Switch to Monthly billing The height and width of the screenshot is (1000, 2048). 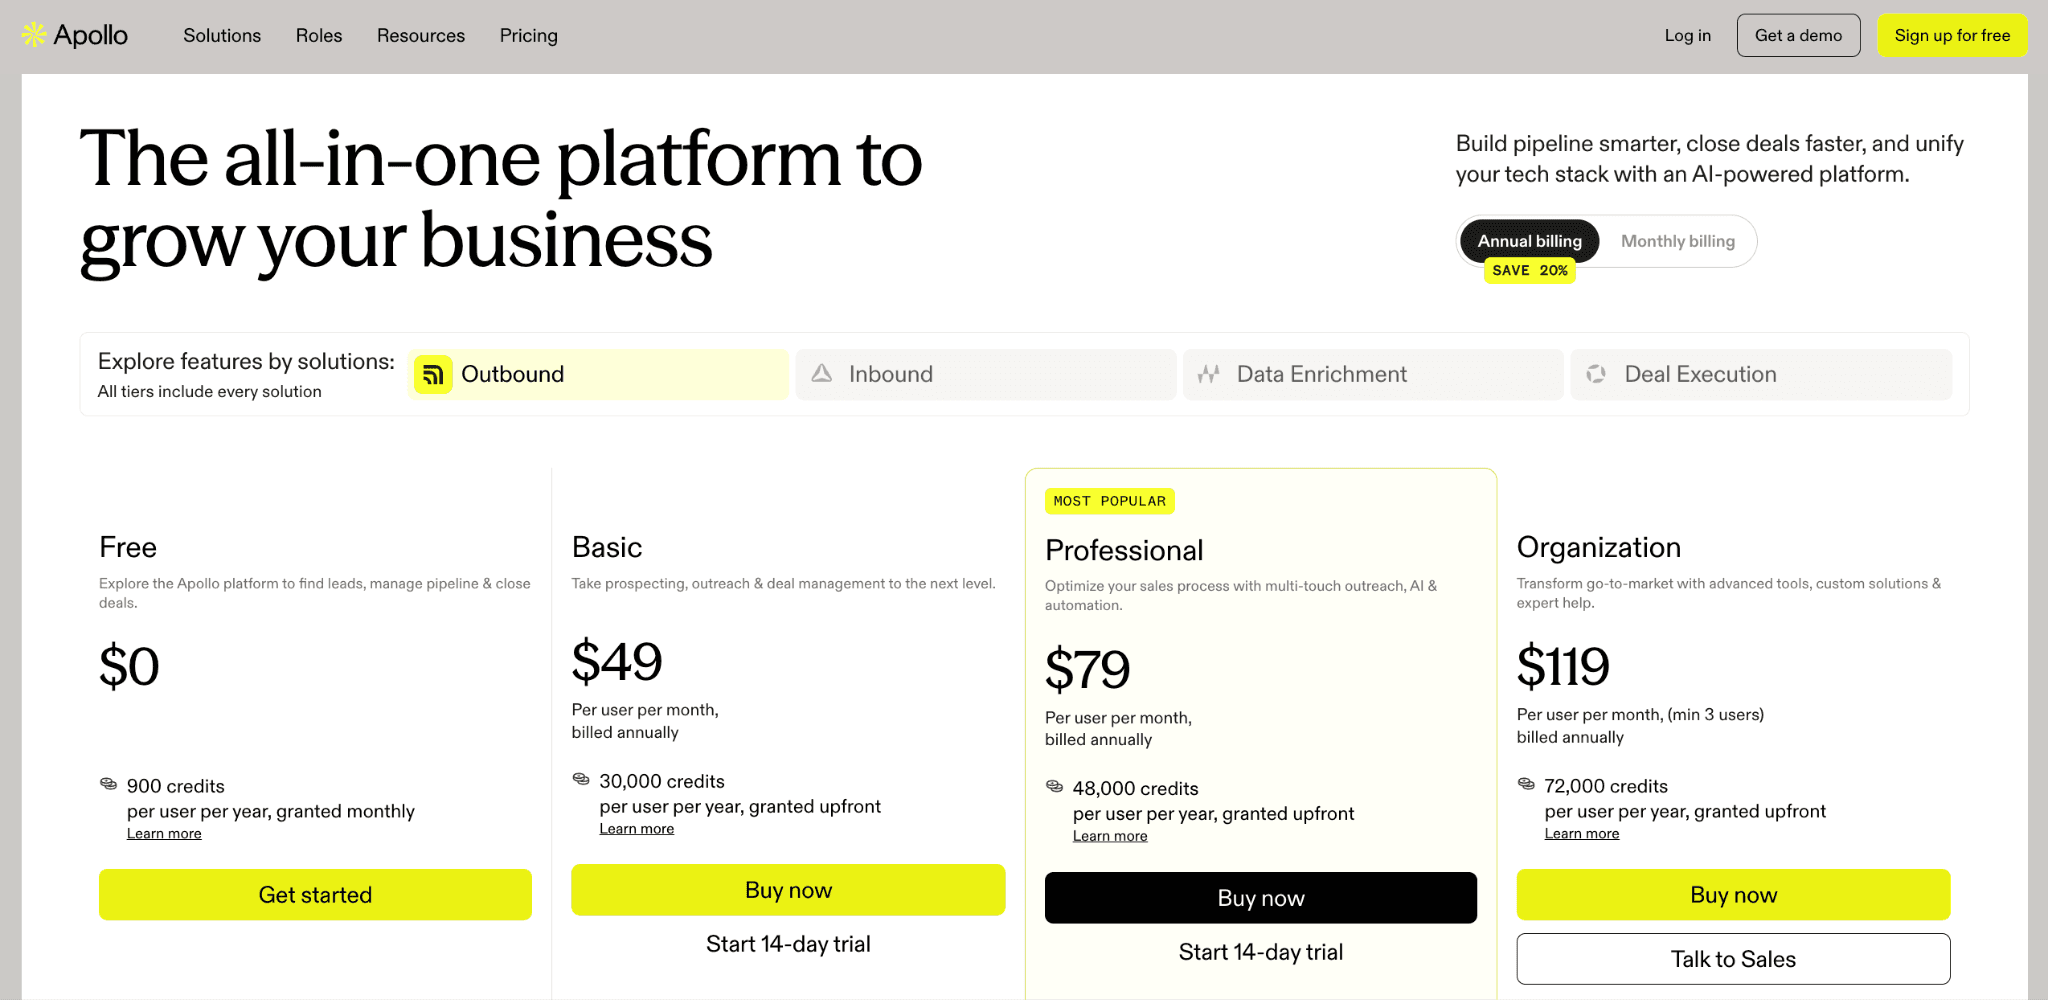click(x=1677, y=241)
